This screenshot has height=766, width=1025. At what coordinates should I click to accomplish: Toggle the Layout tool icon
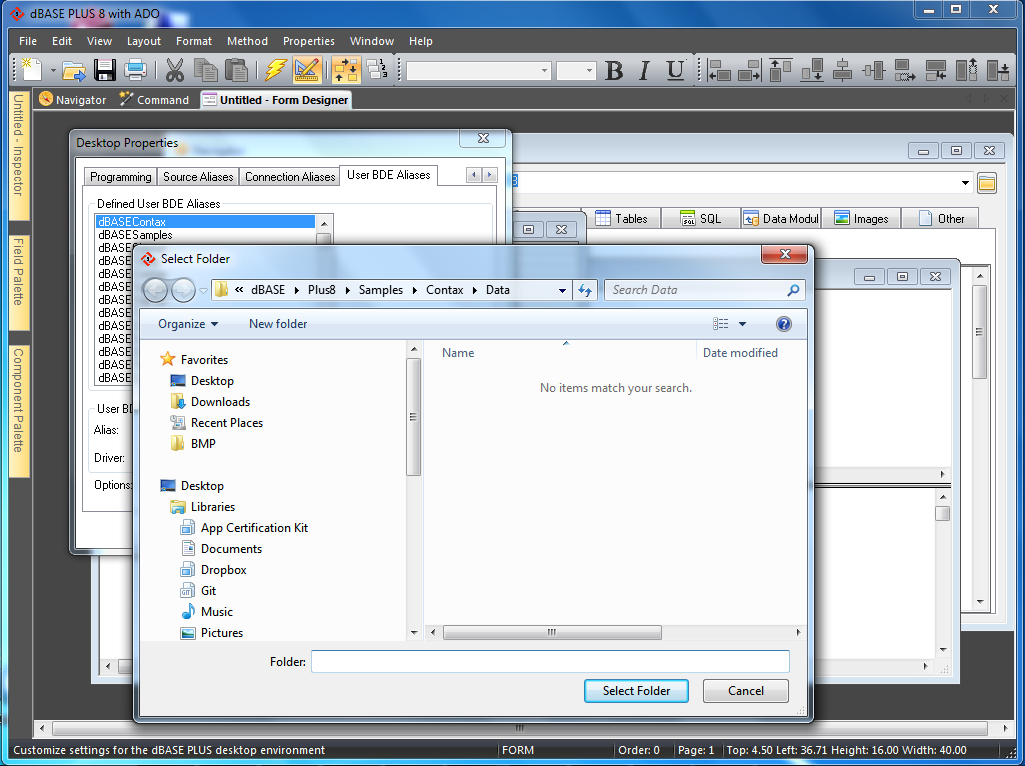346,70
